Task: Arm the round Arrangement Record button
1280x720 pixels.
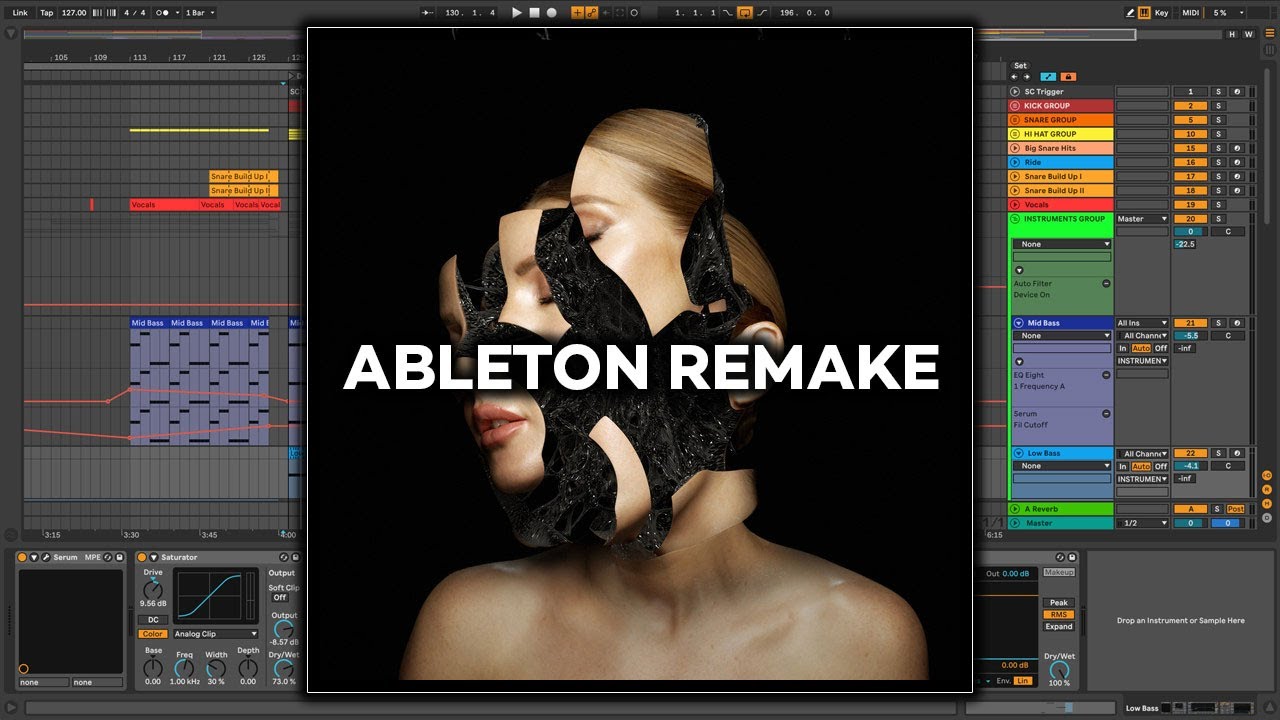Action: click(551, 13)
